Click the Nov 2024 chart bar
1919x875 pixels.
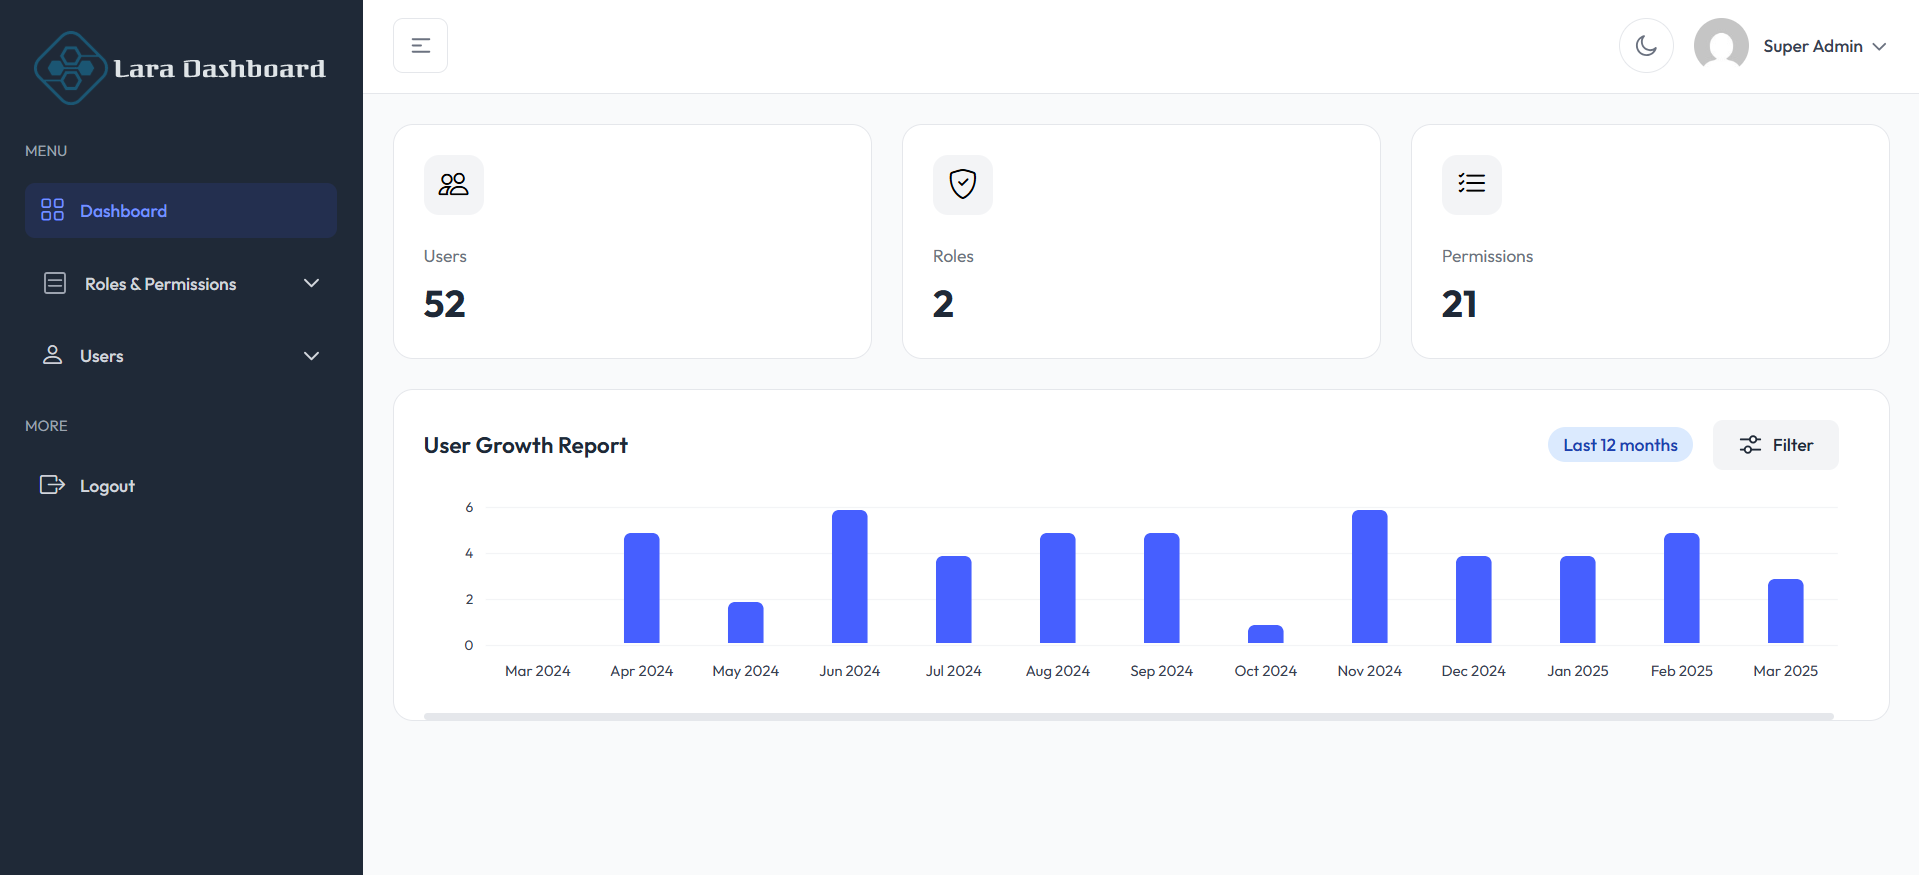click(x=1370, y=577)
